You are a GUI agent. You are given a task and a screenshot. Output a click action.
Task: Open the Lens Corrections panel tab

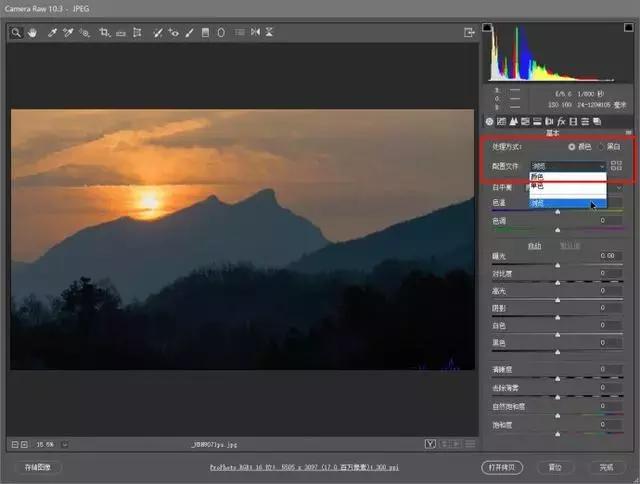click(549, 122)
